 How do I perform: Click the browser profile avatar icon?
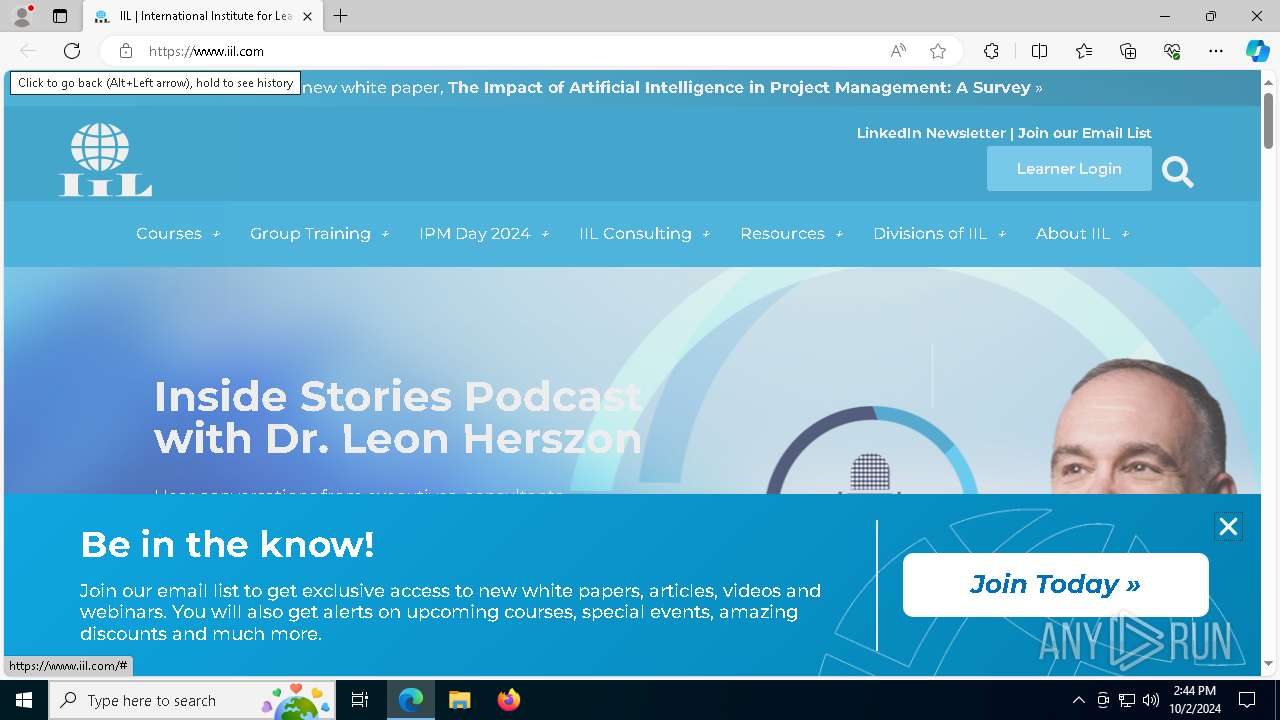coord(22,16)
